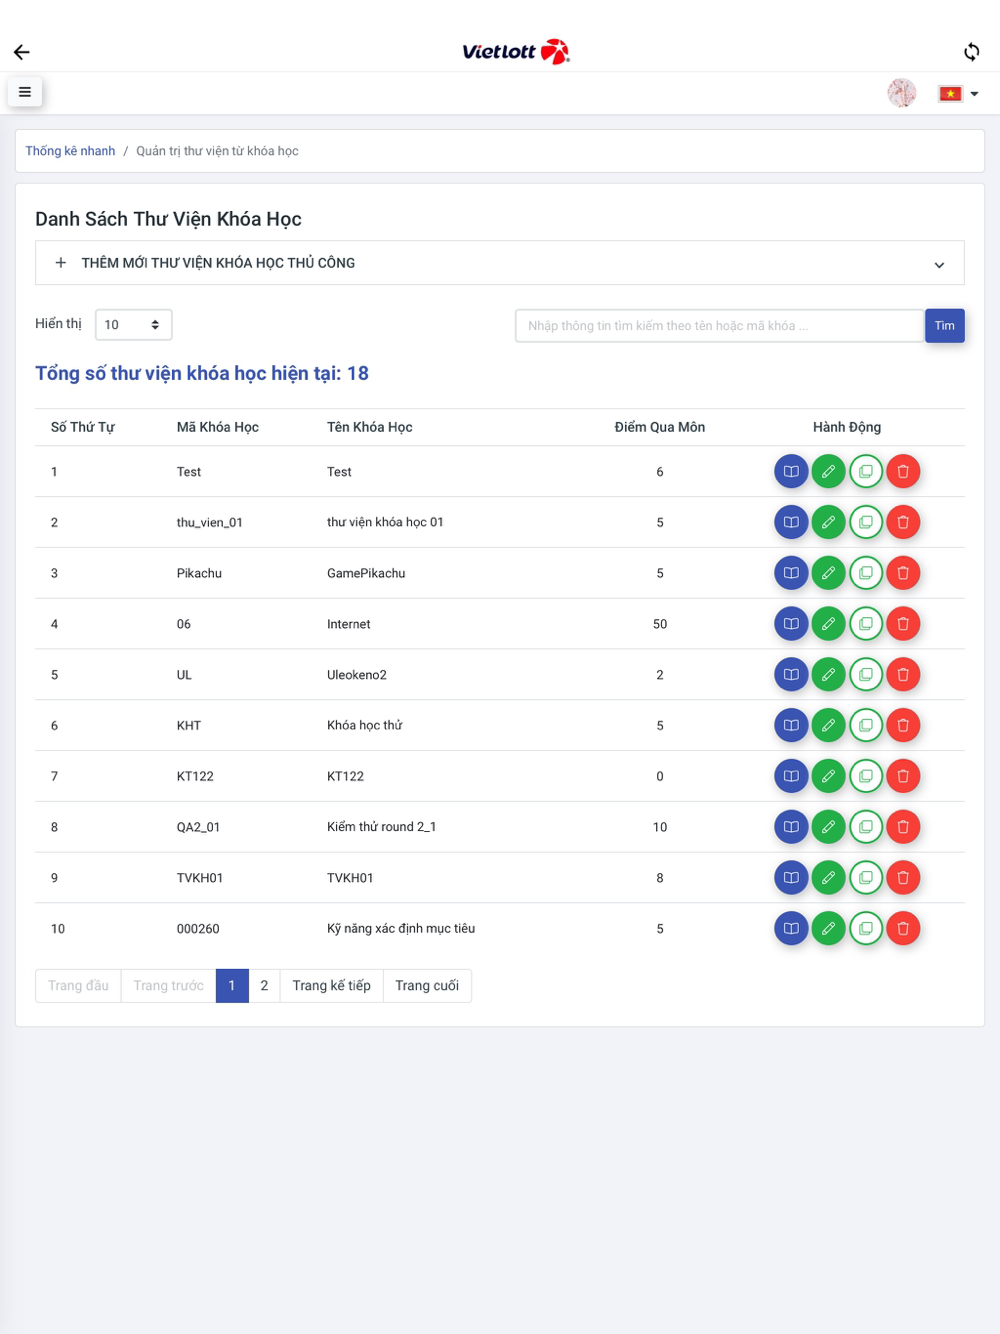Refresh the page with the reload icon
This screenshot has width=1000, height=1334.
pos(971,52)
